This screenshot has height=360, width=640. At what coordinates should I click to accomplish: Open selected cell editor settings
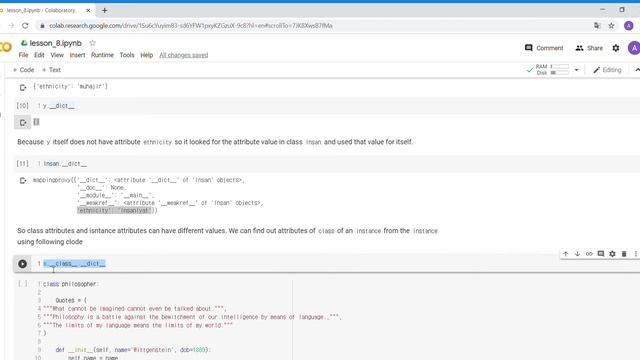pyautogui.click(x=612, y=254)
